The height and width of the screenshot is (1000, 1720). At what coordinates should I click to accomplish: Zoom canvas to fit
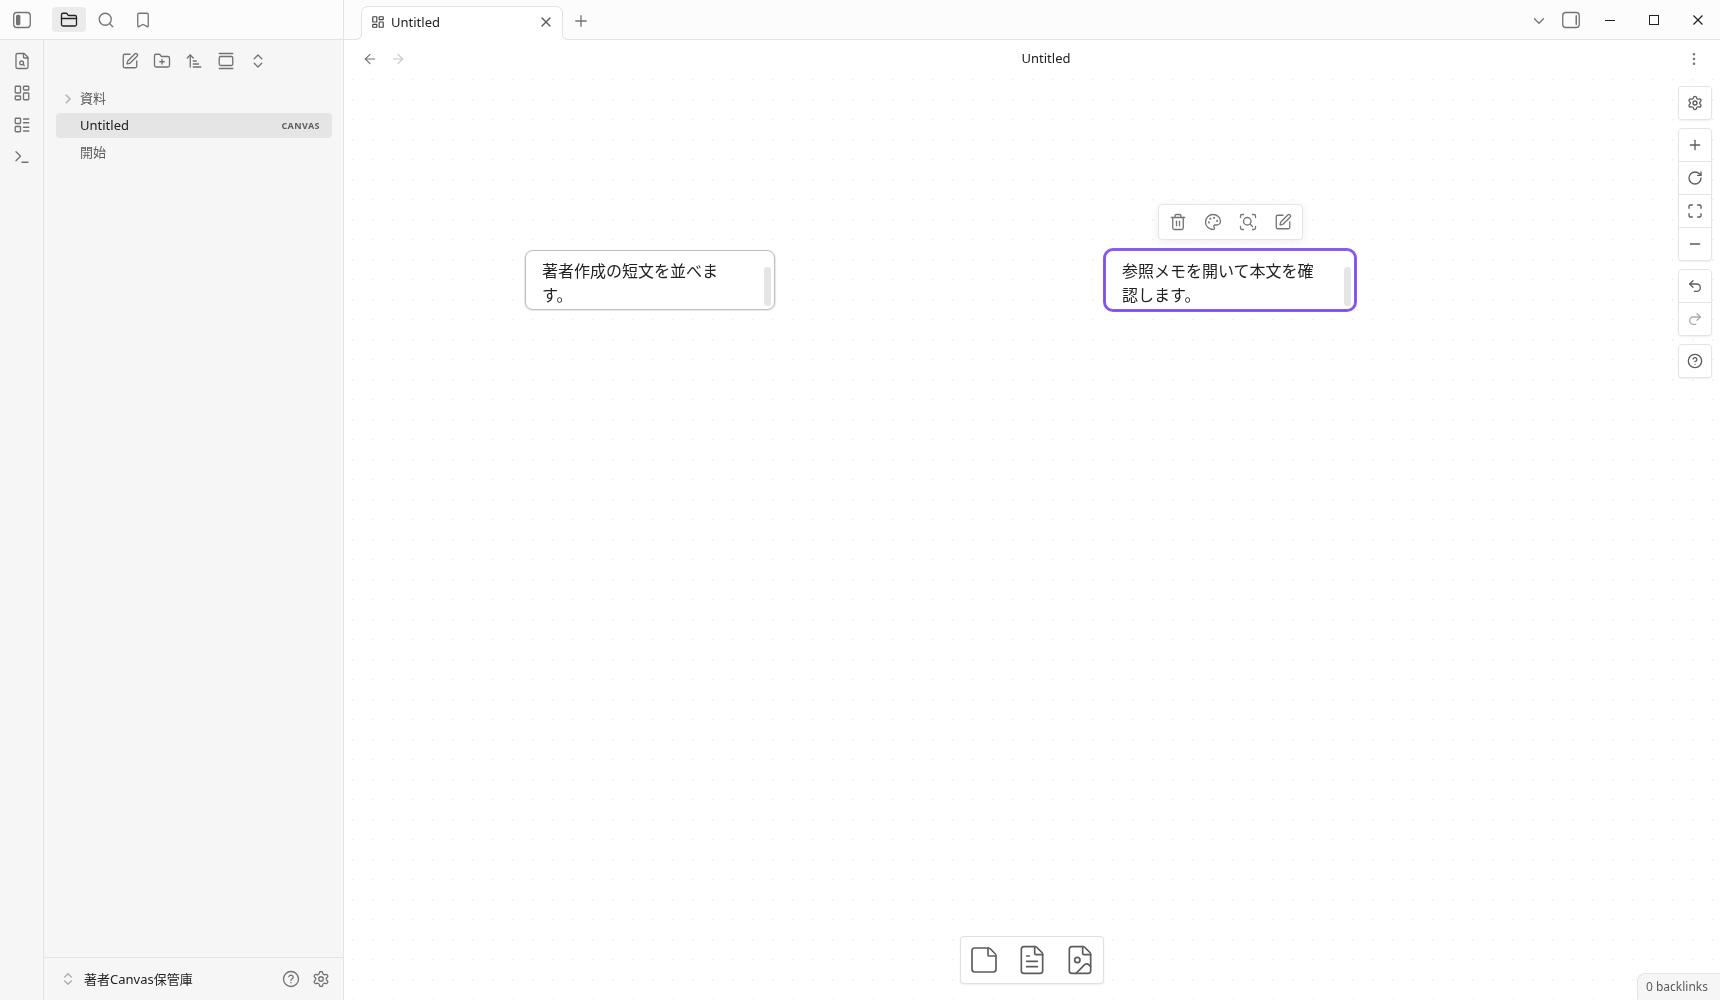[x=1695, y=211]
